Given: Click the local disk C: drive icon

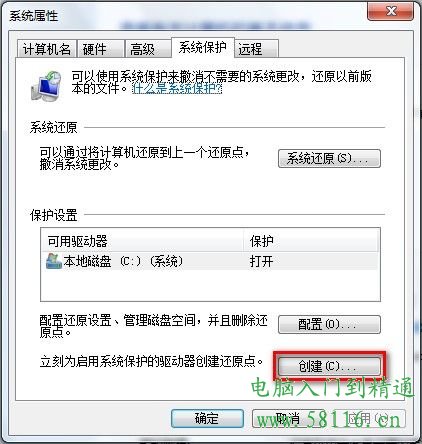Looking at the screenshot, I should [54, 261].
